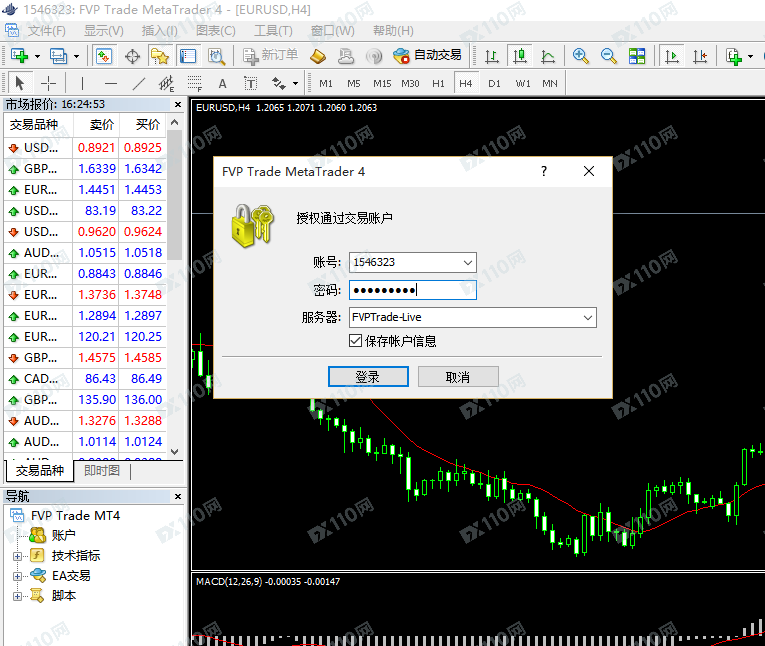Screen dimensions: 765x646
Task: Toggle the chart shift icon
Action: click(x=700, y=56)
